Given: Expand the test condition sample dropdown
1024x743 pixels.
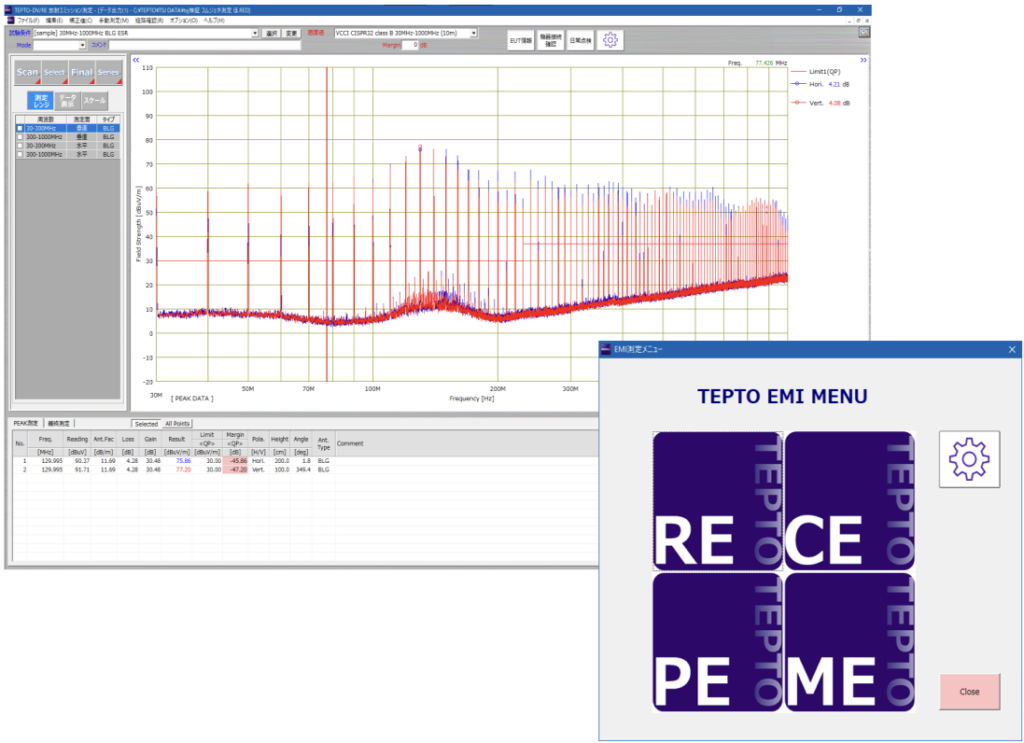Looking at the screenshot, I should click(255, 33).
